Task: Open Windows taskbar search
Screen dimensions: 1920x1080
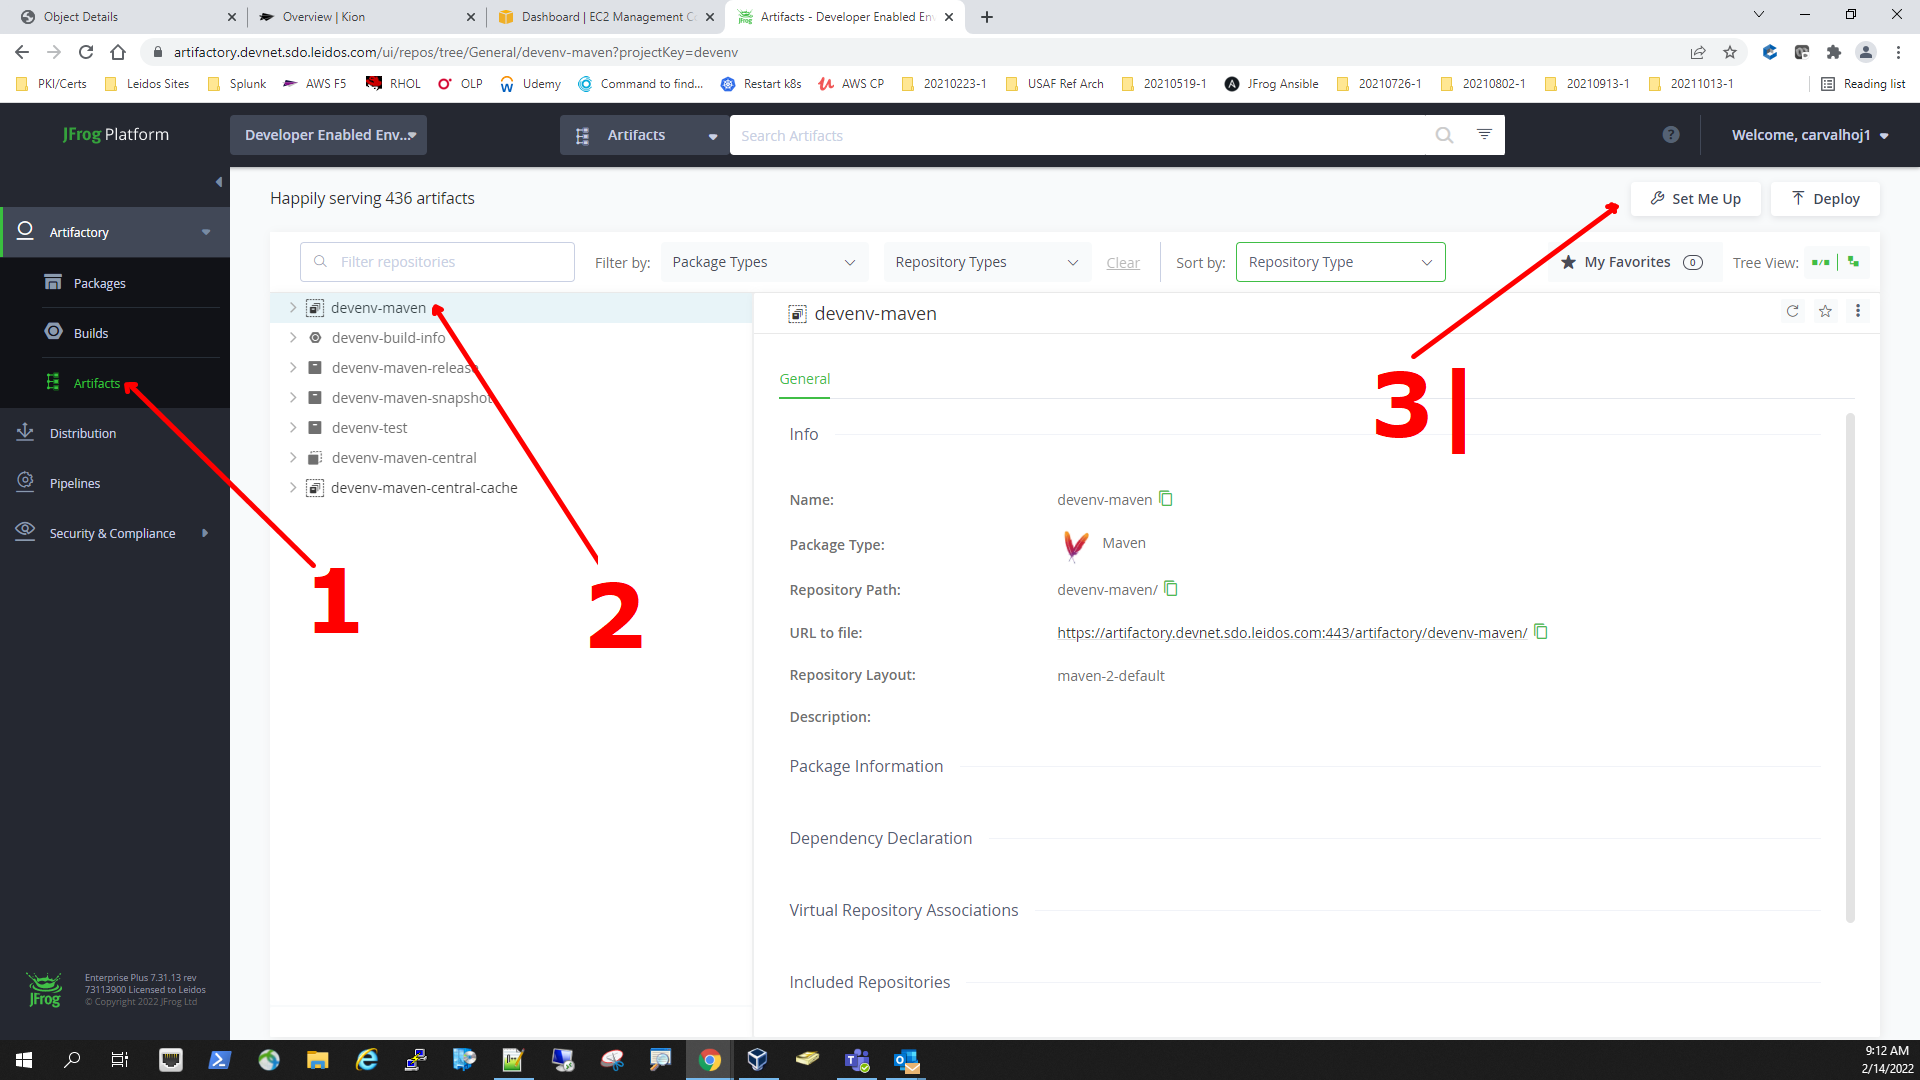Action: click(72, 1060)
